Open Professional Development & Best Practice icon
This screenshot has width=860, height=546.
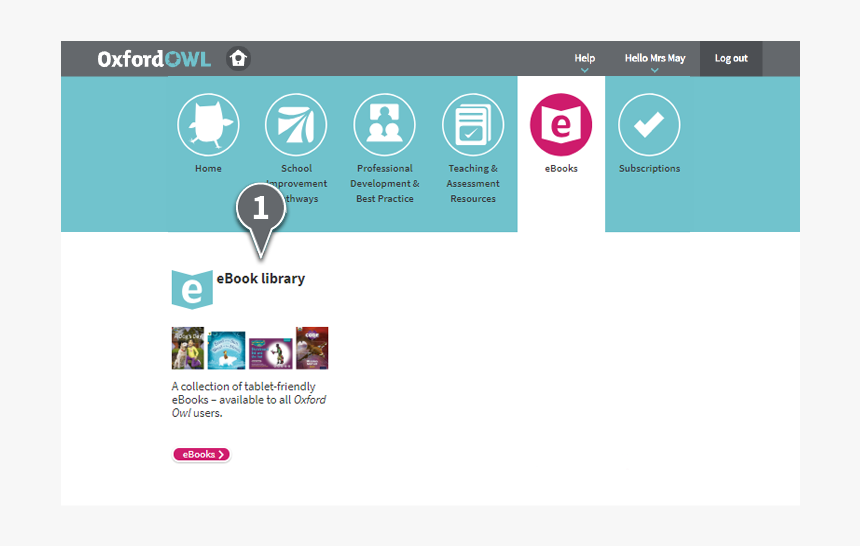click(384, 125)
